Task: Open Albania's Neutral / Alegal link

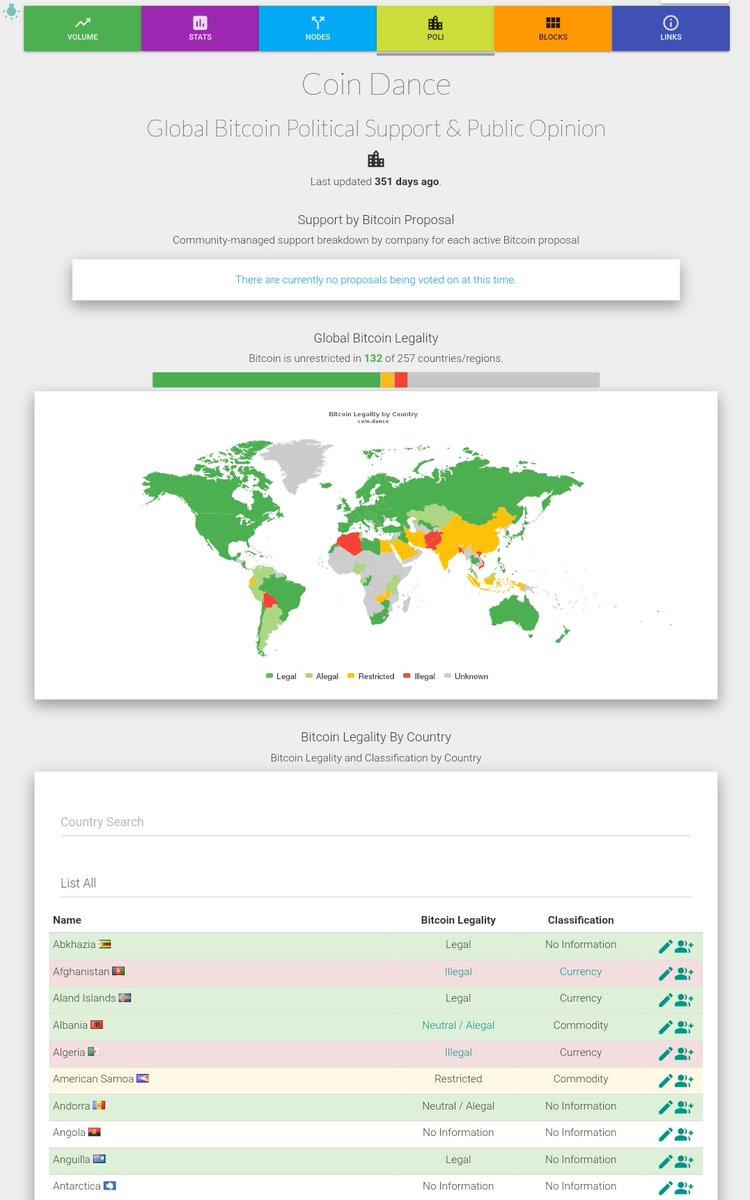Action: 458,1025
